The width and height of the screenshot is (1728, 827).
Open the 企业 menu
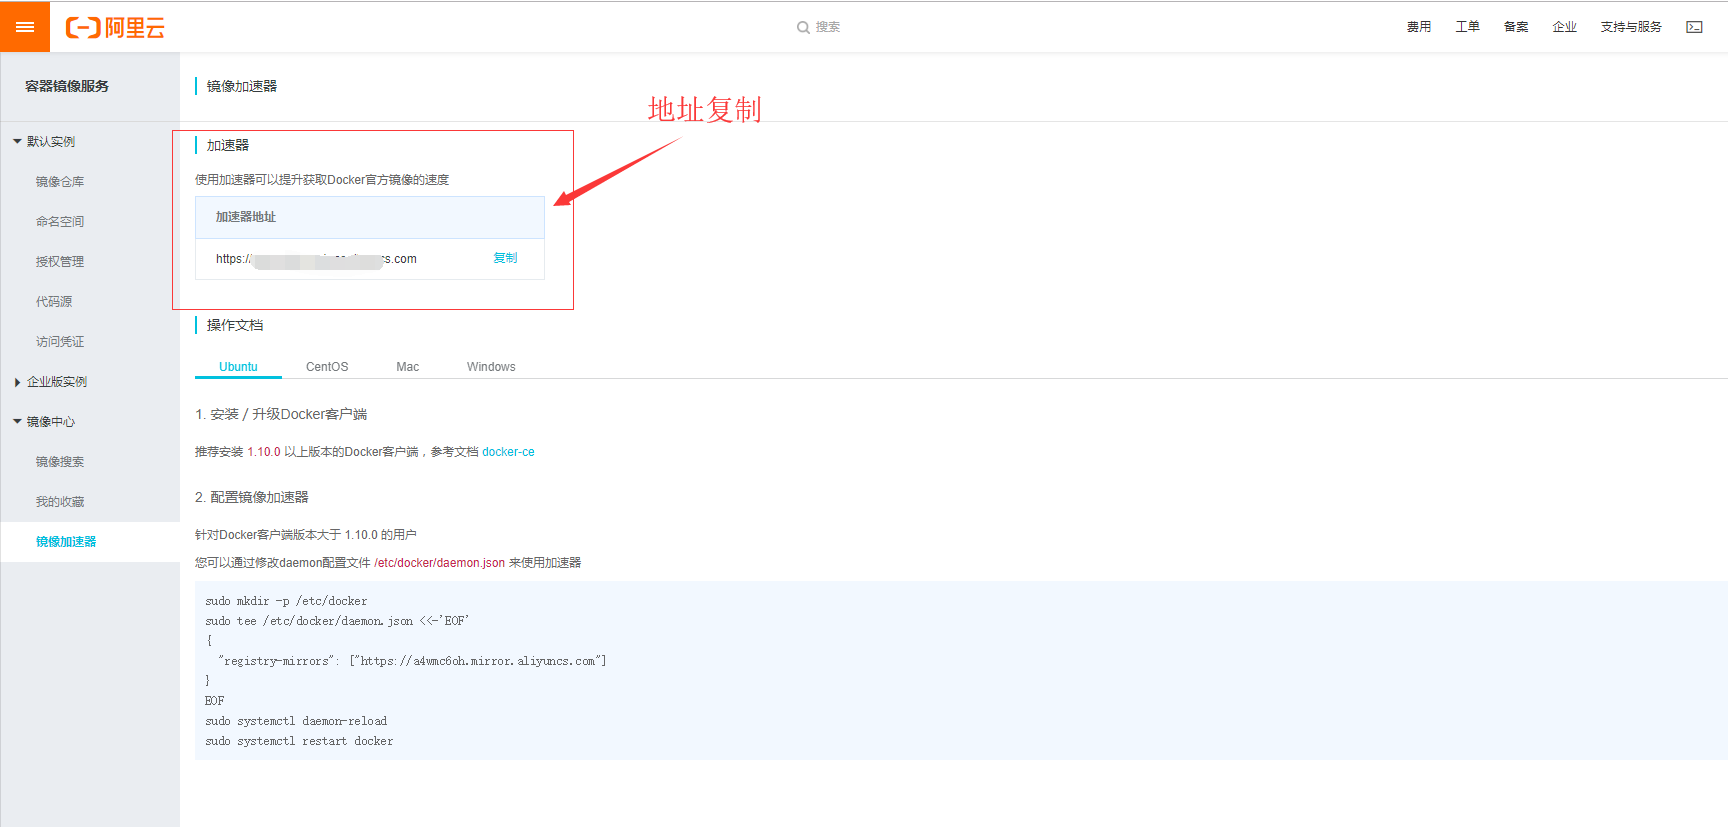(x=1564, y=27)
